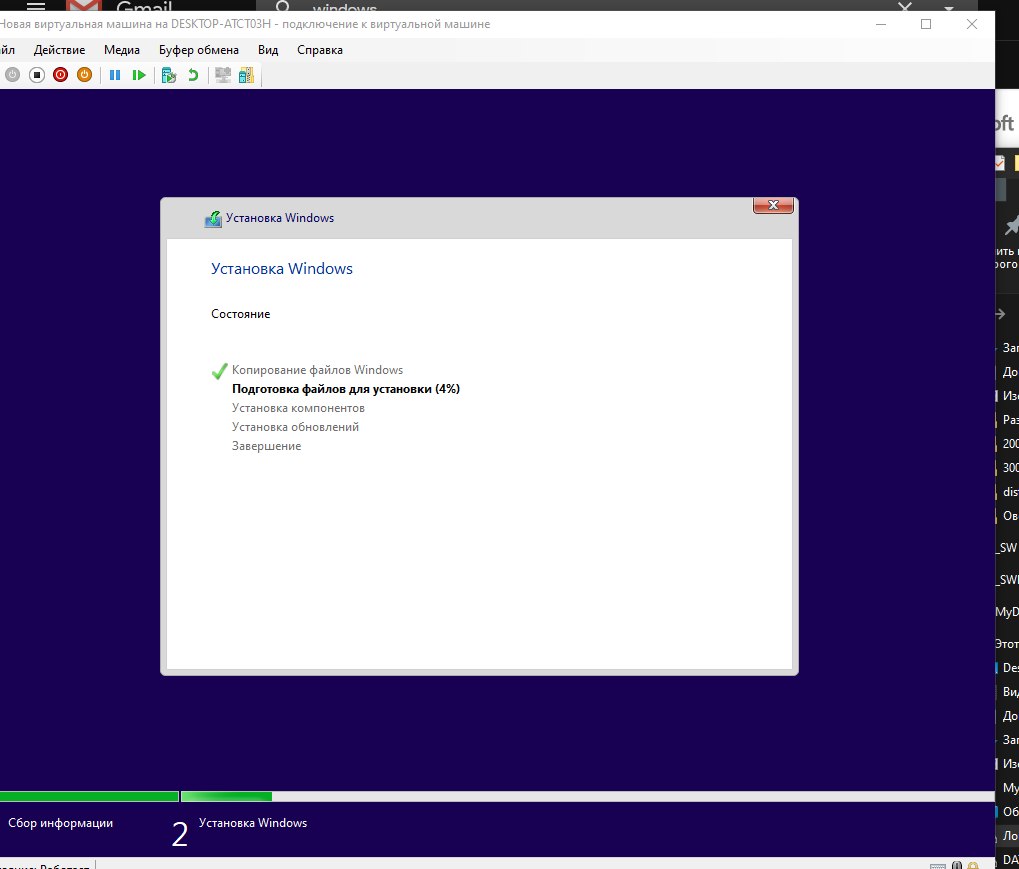Viewport: 1019px width, 869px height.
Task: Shut down the VM using red power icon
Action: click(x=60, y=75)
